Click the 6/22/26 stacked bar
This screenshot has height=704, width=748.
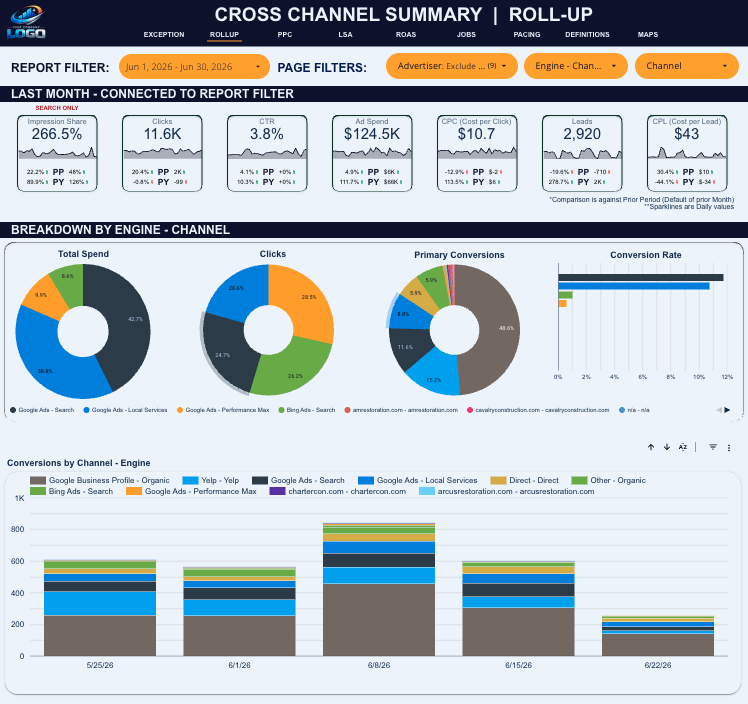[658, 636]
